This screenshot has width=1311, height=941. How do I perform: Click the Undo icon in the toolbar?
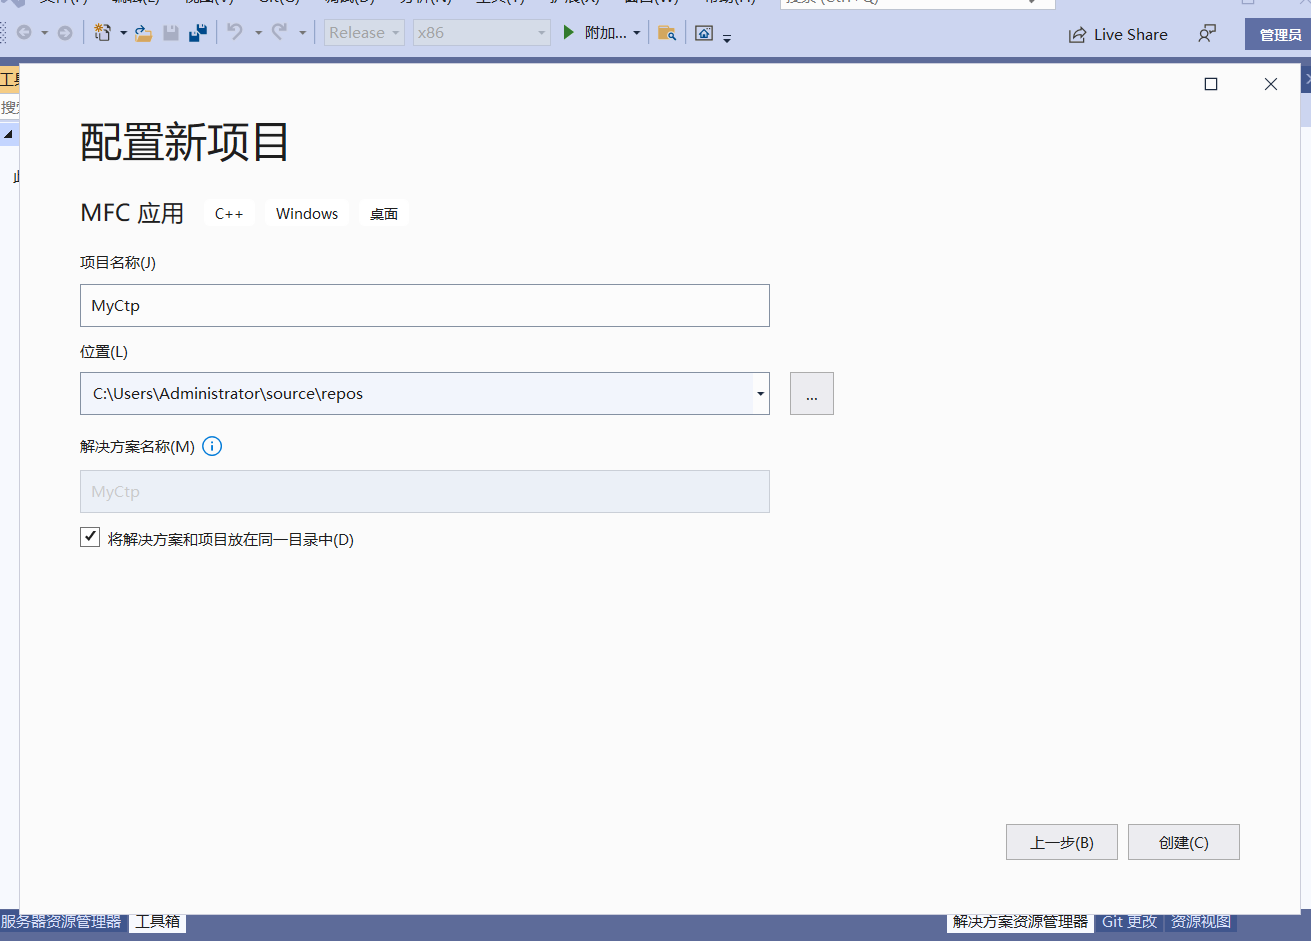[x=236, y=33]
